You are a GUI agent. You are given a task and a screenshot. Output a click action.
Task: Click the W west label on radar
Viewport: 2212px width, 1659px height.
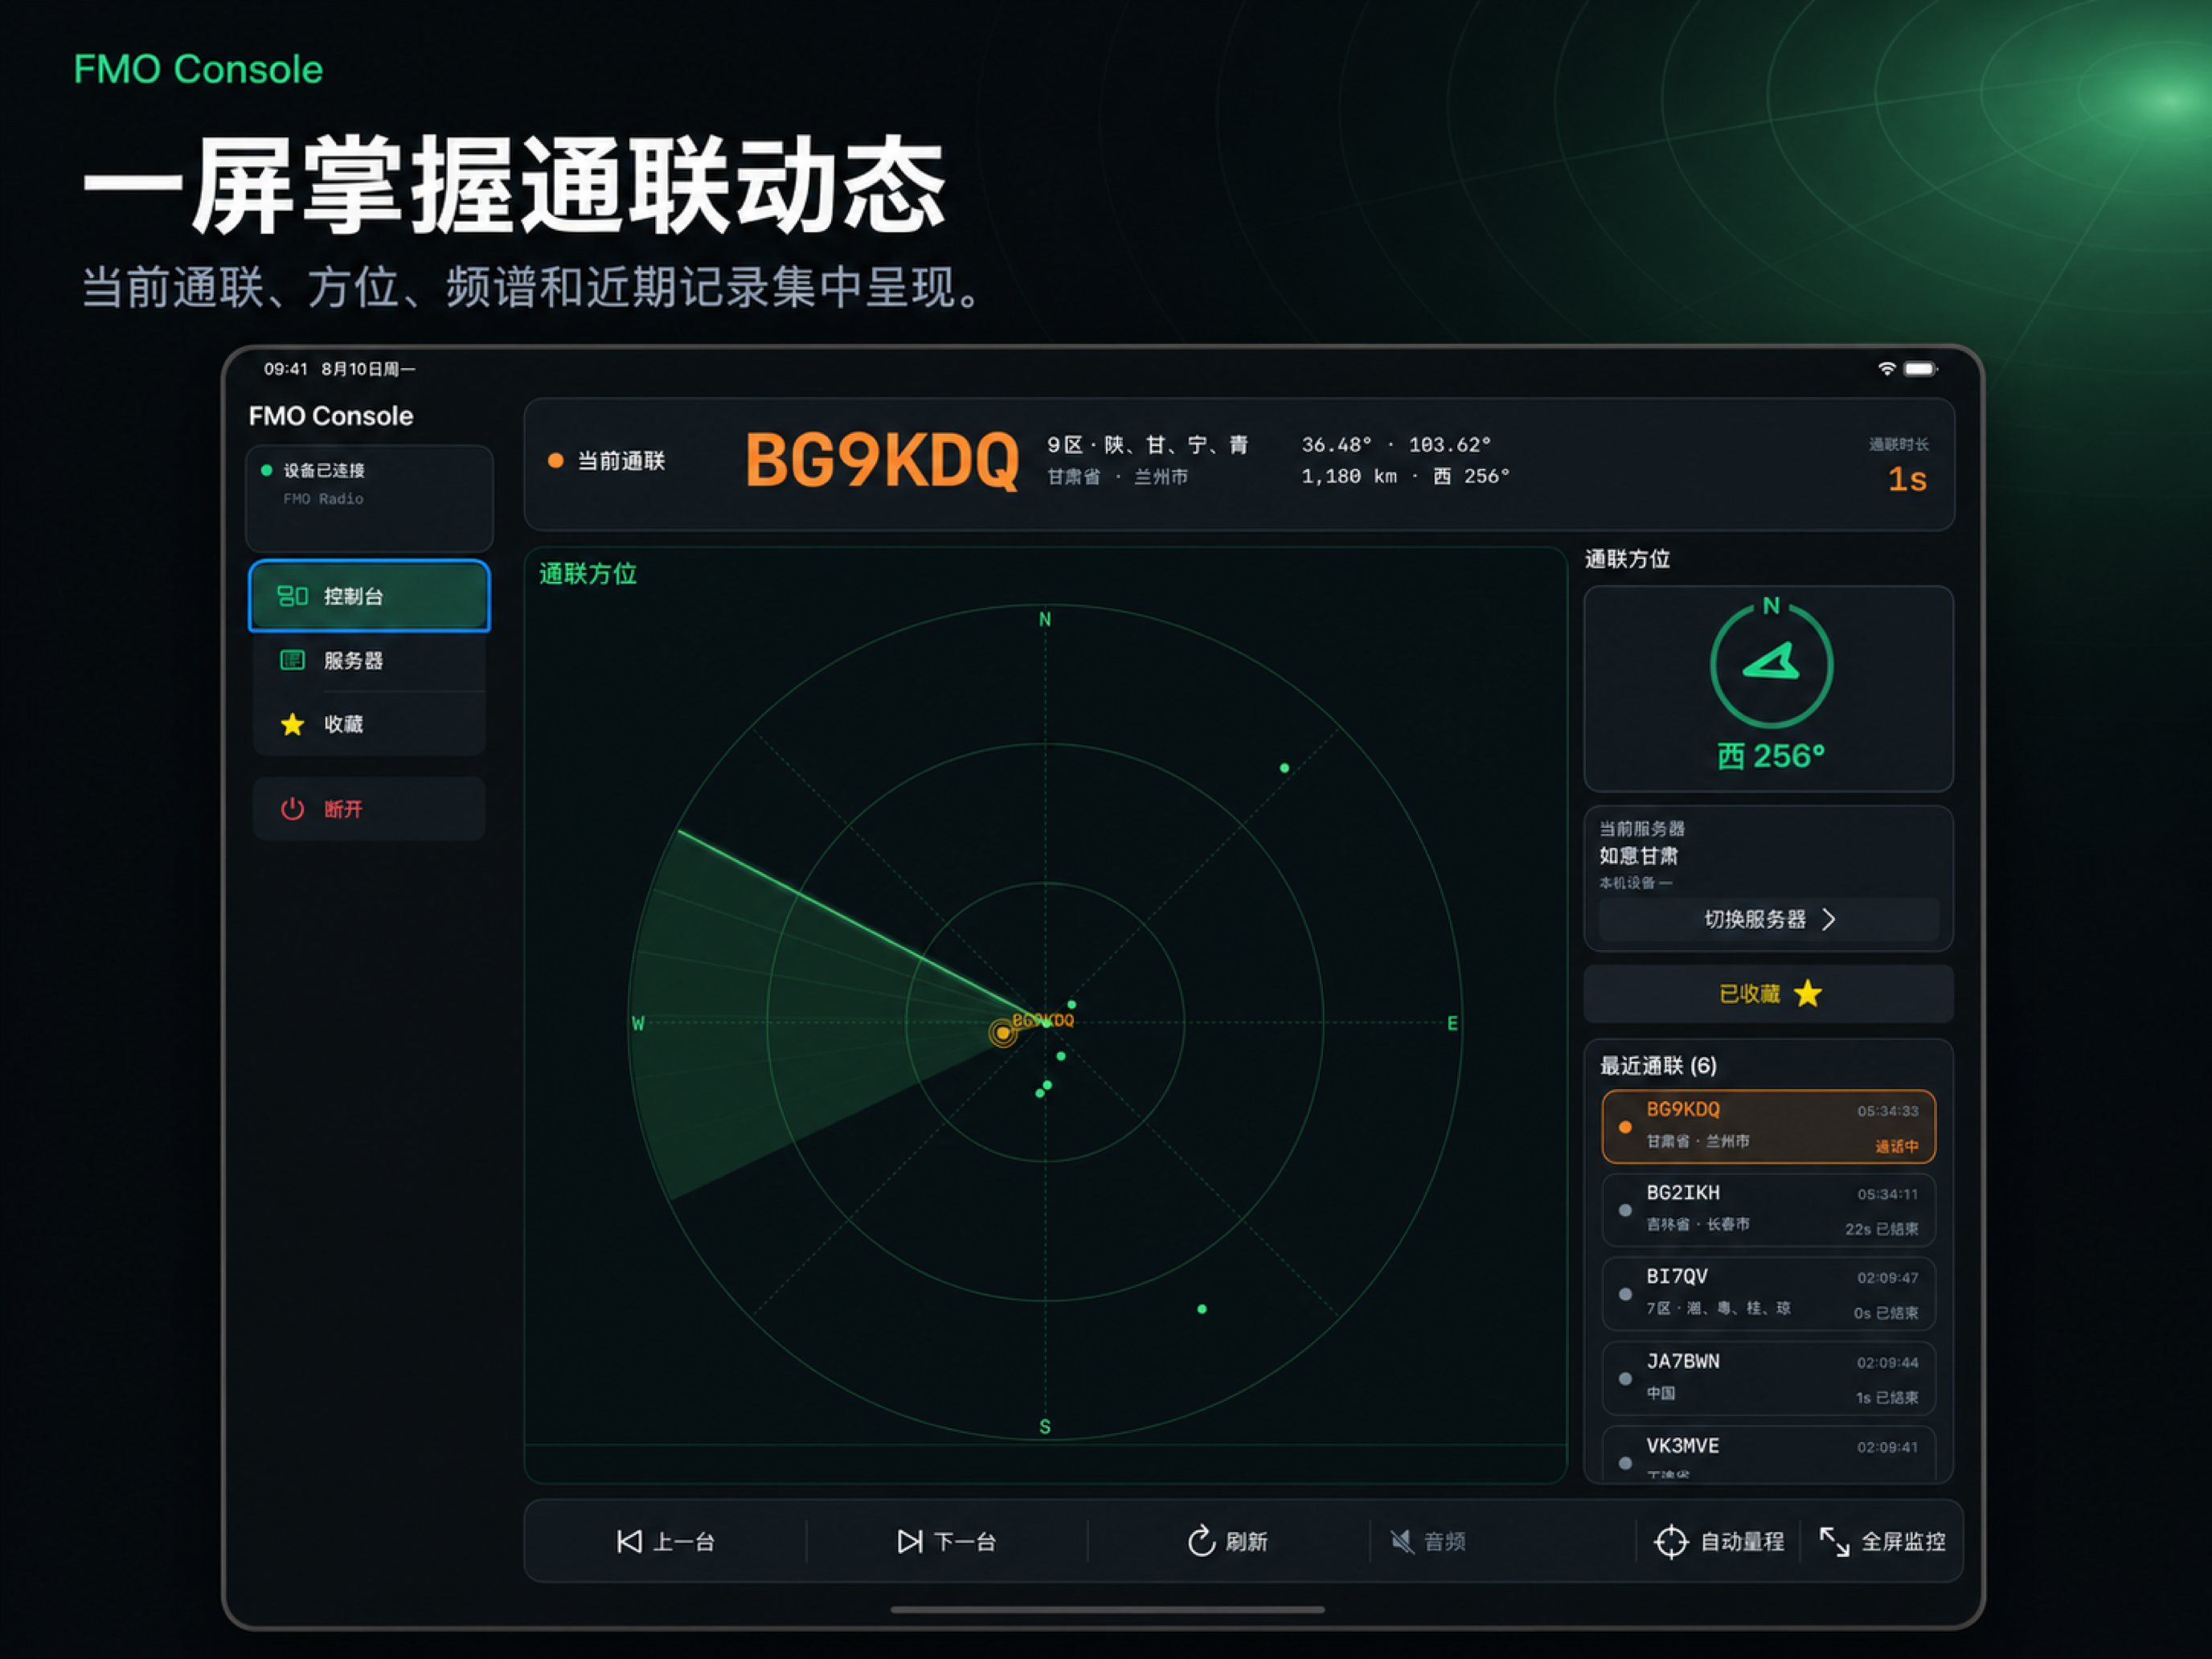[638, 1023]
